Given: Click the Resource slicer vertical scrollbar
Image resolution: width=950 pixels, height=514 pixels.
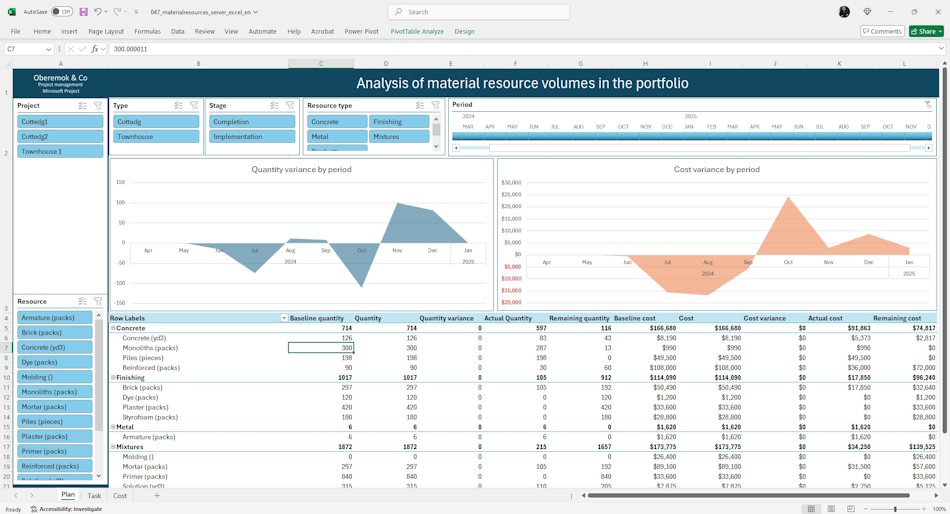Looking at the screenshot, I should coord(99,376).
